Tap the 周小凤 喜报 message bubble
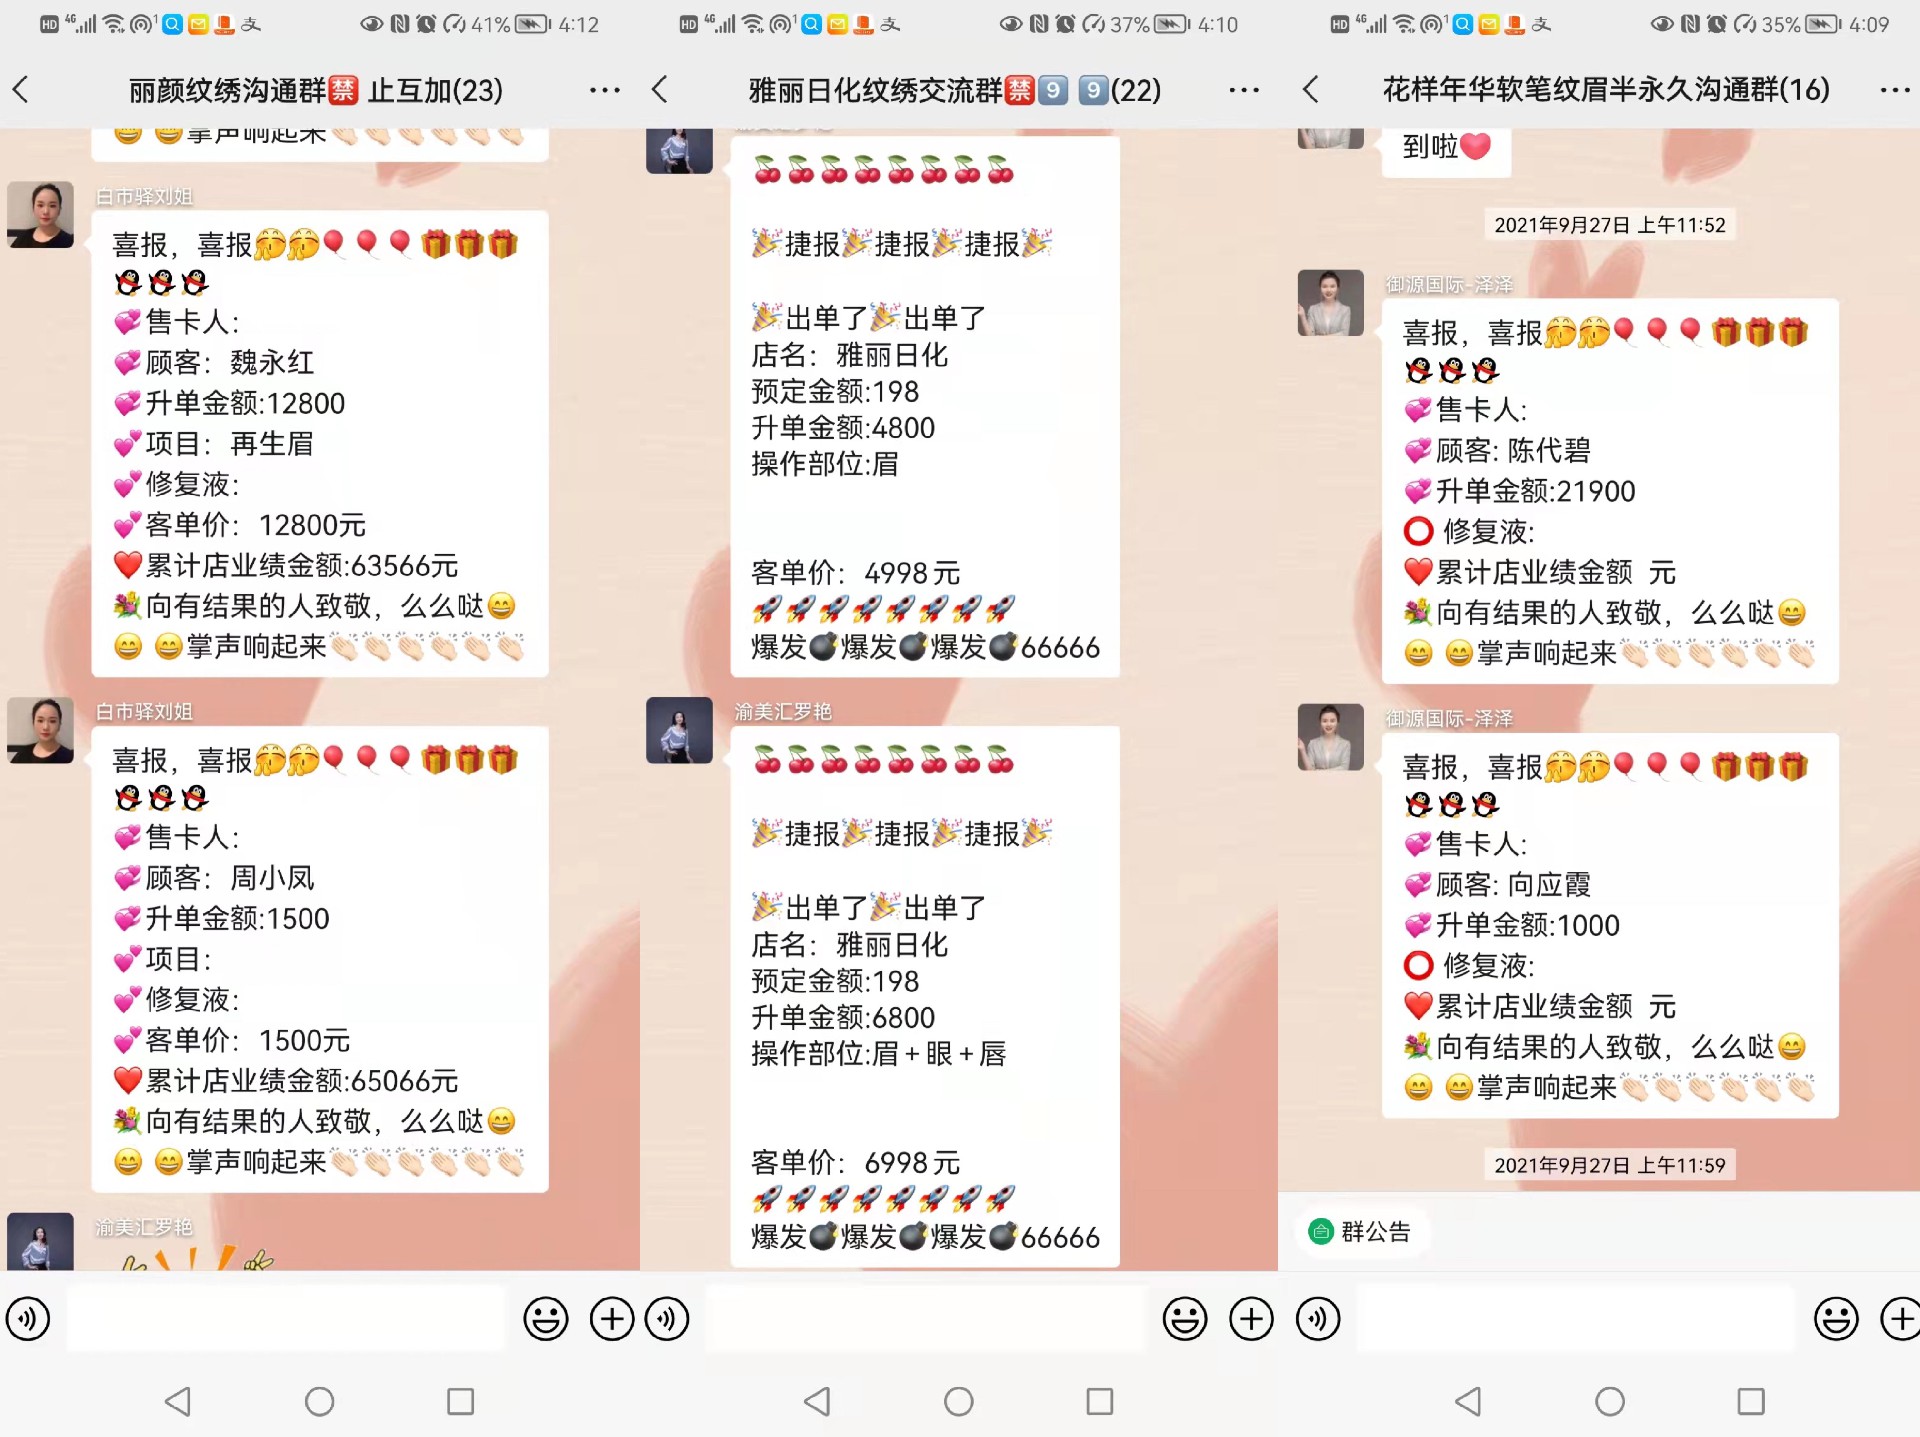This screenshot has height=1437, width=1920. (320, 959)
